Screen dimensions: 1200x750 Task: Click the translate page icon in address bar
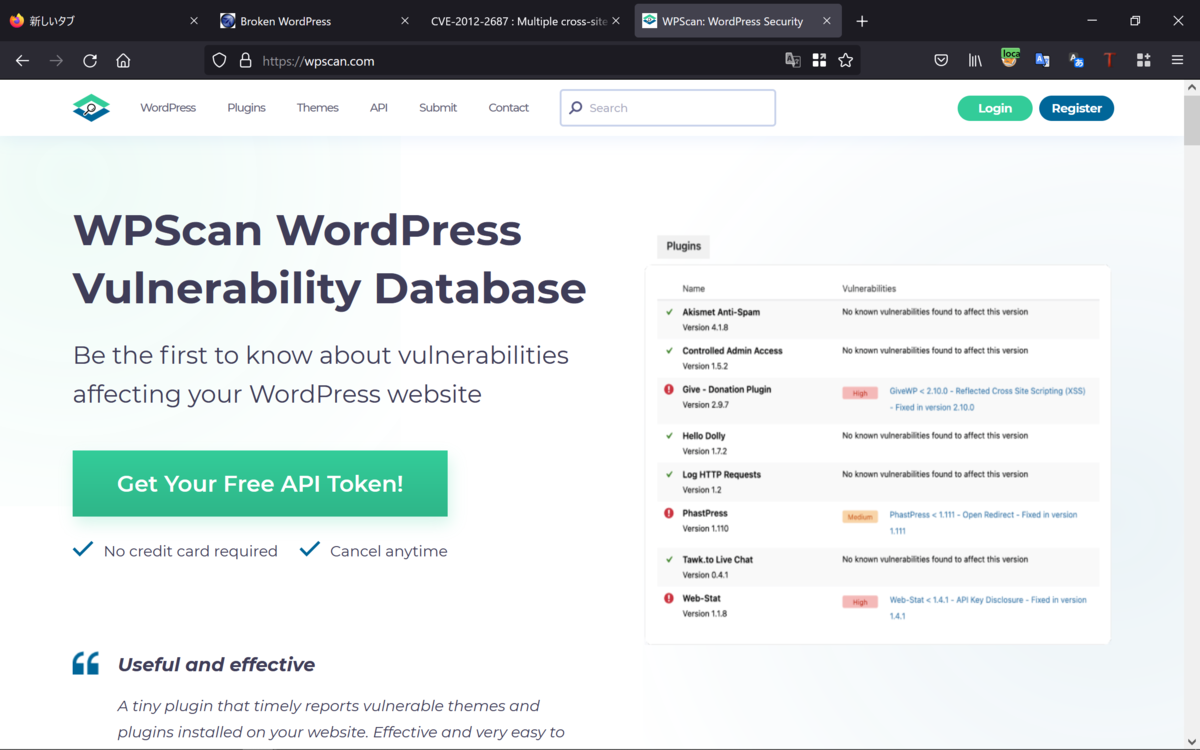point(793,61)
